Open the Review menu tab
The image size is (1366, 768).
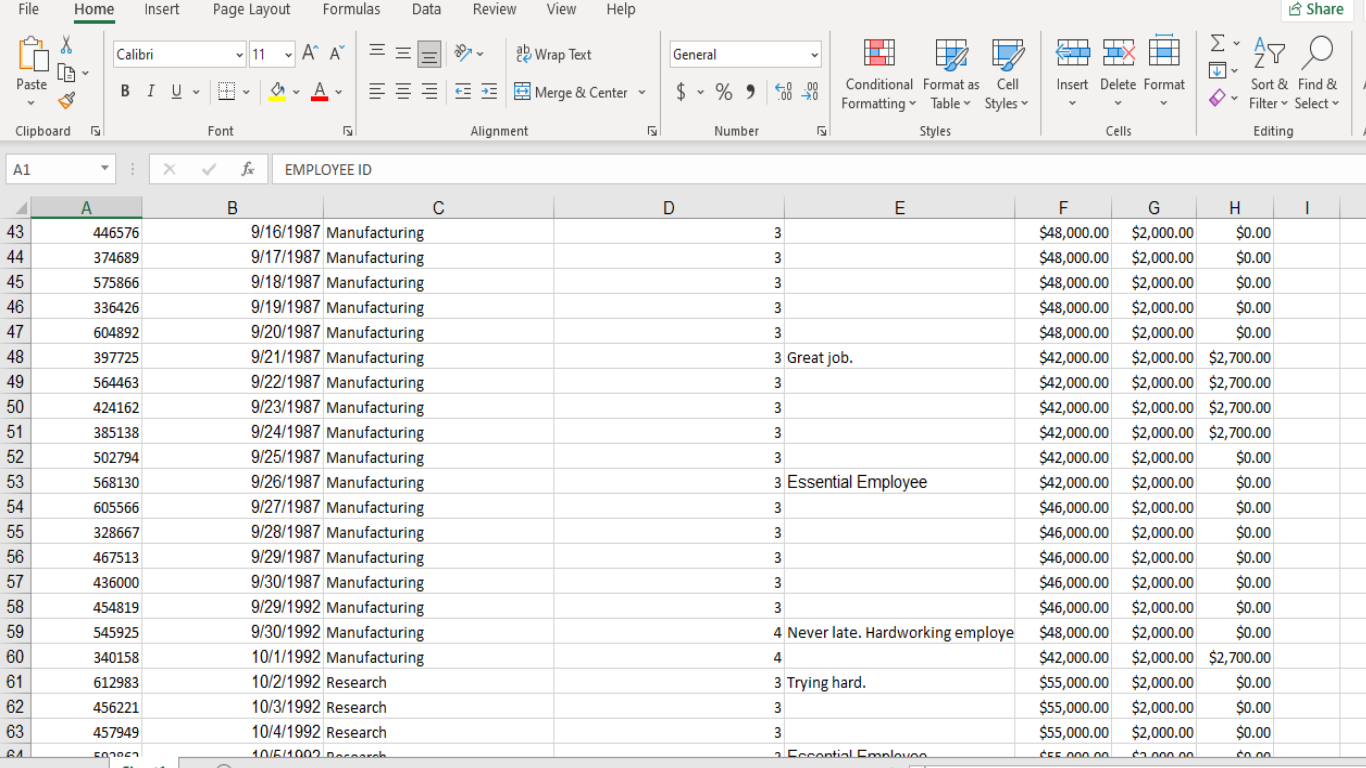[494, 9]
